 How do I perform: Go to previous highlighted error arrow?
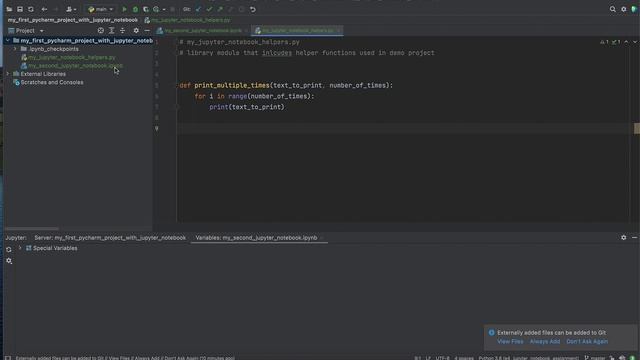[x=626, y=42]
